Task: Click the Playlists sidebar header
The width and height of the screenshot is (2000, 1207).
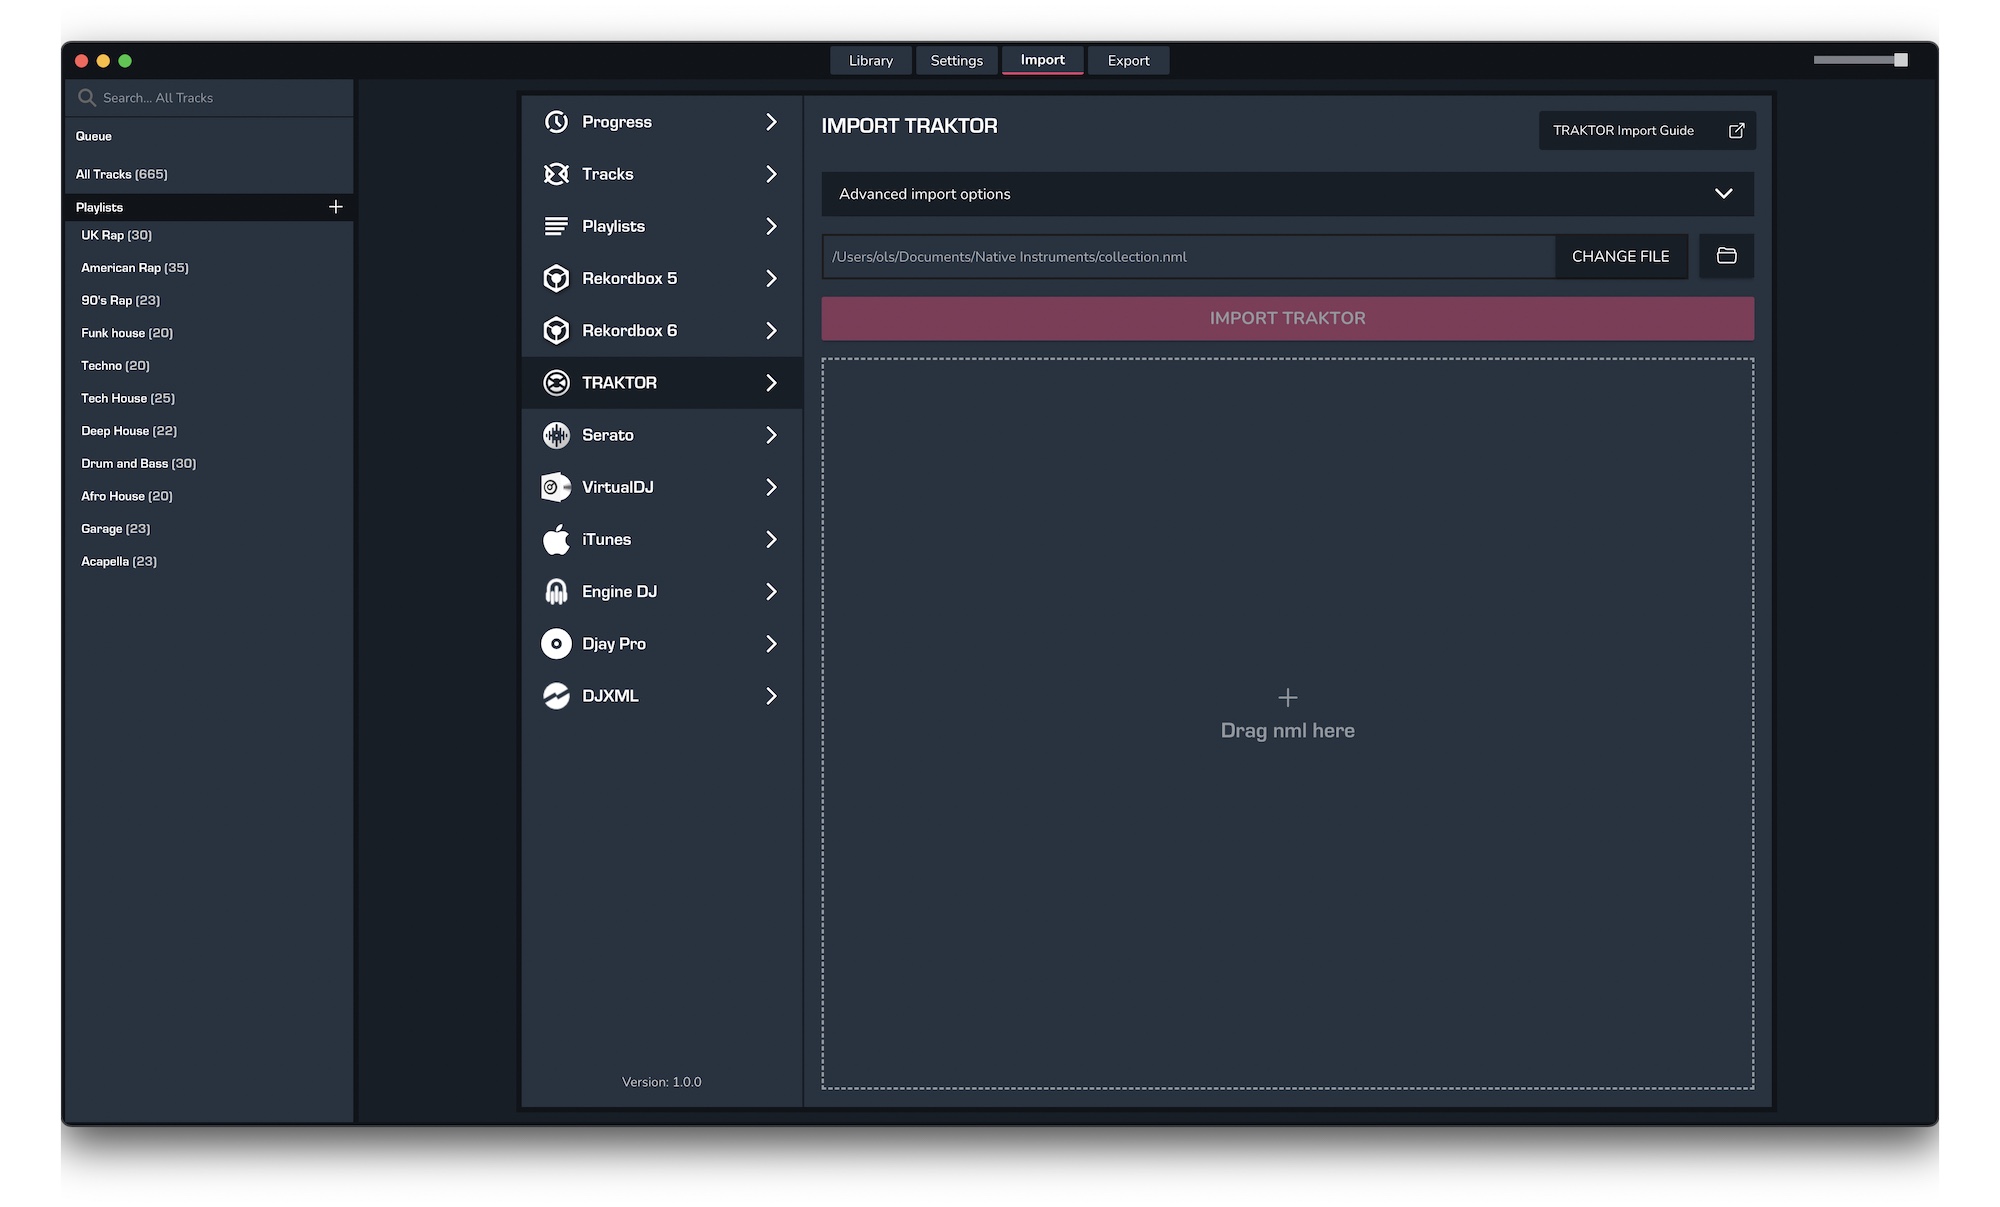Action: 209,207
